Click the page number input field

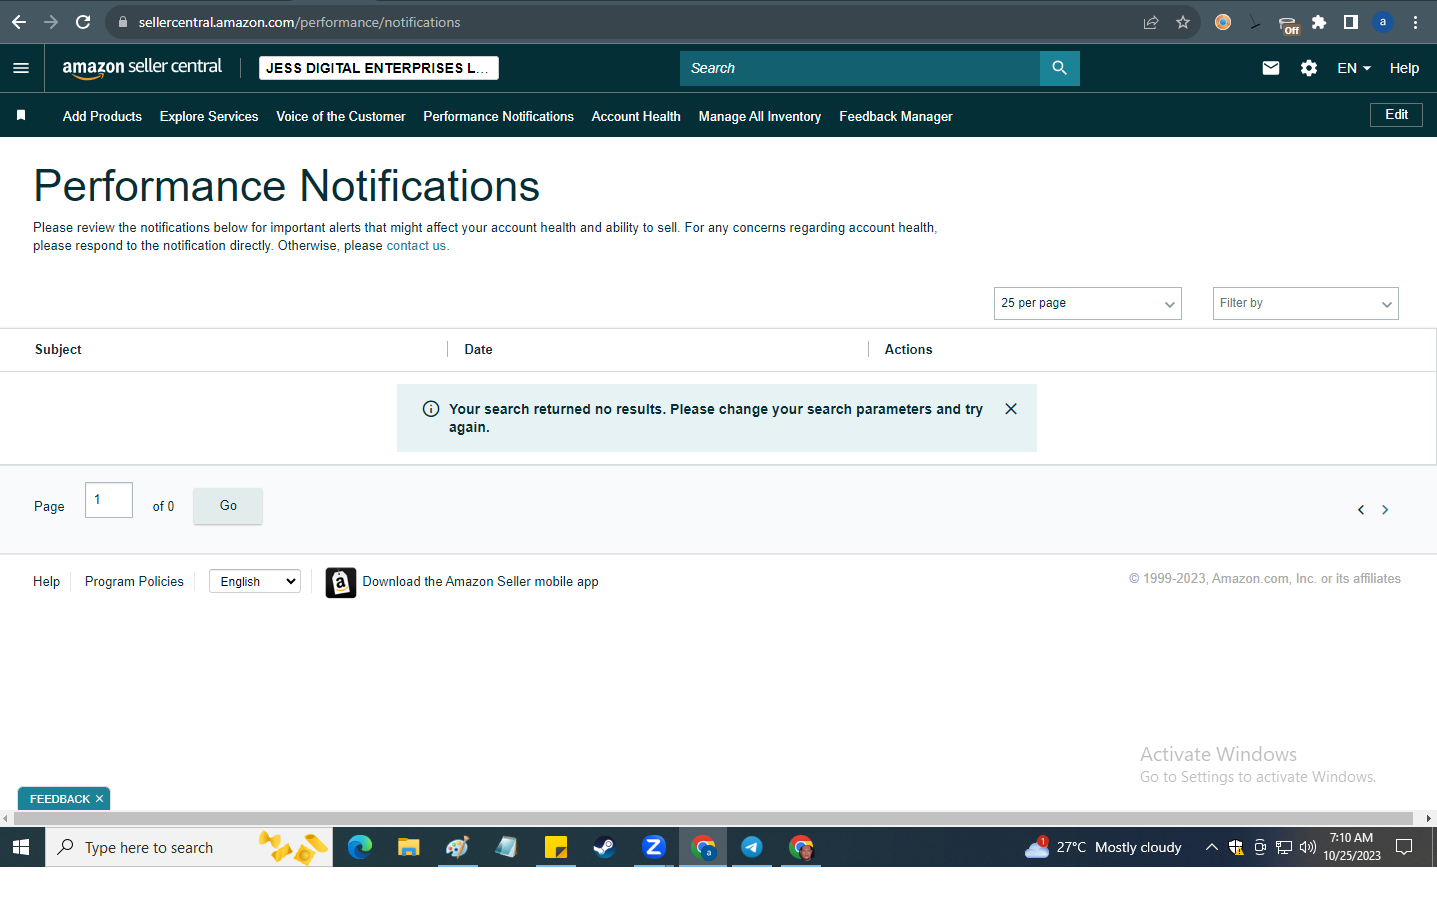pos(109,500)
